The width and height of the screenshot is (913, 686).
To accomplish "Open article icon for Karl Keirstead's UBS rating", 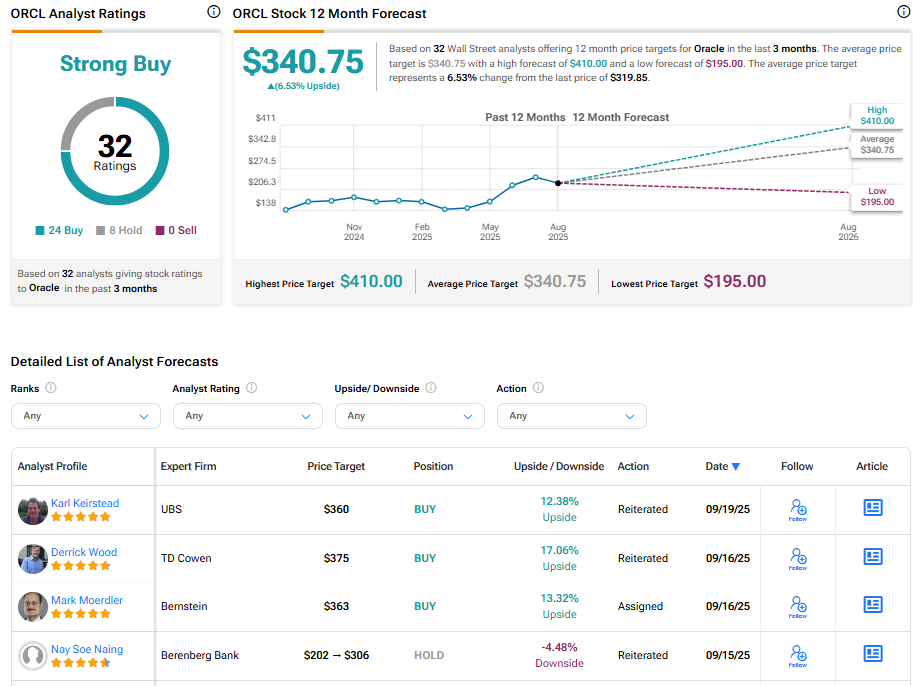I will tap(873, 508).
